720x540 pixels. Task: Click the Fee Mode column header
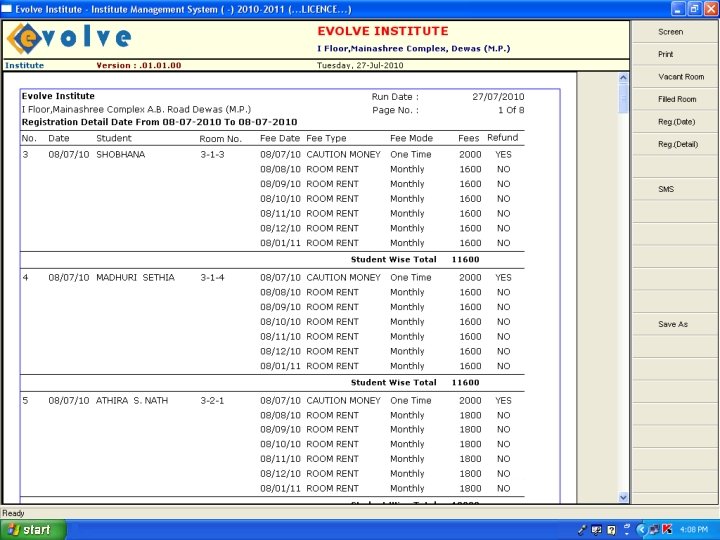coord(411,138)
